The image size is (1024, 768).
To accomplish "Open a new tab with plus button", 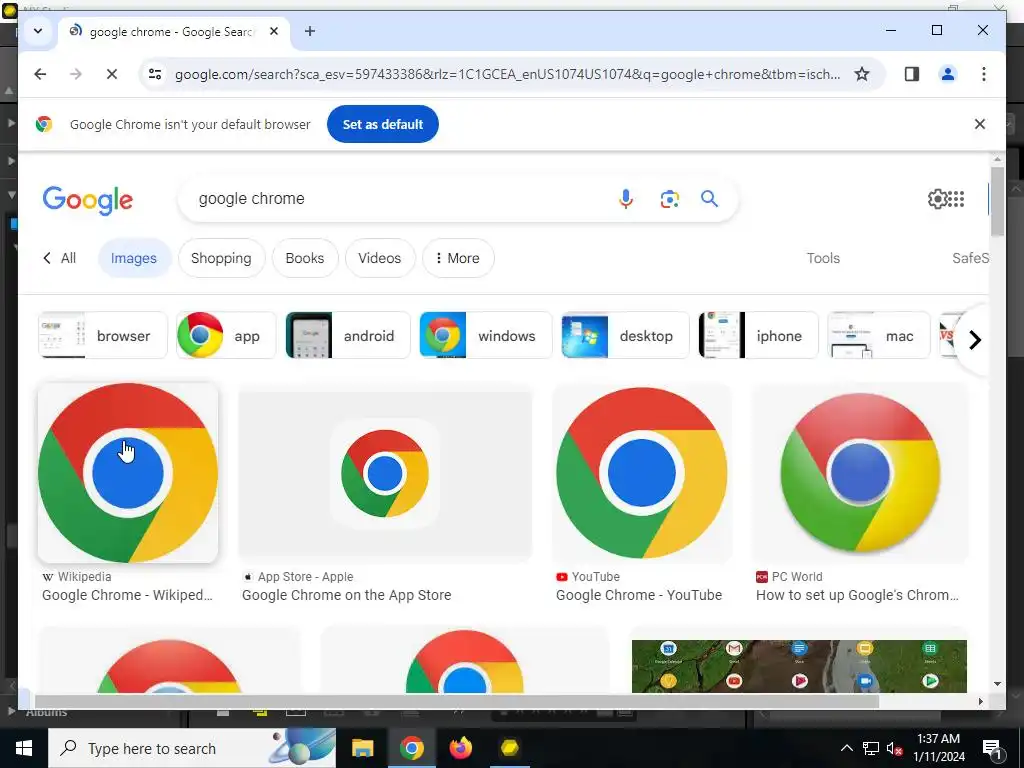I will pos(310,31).
